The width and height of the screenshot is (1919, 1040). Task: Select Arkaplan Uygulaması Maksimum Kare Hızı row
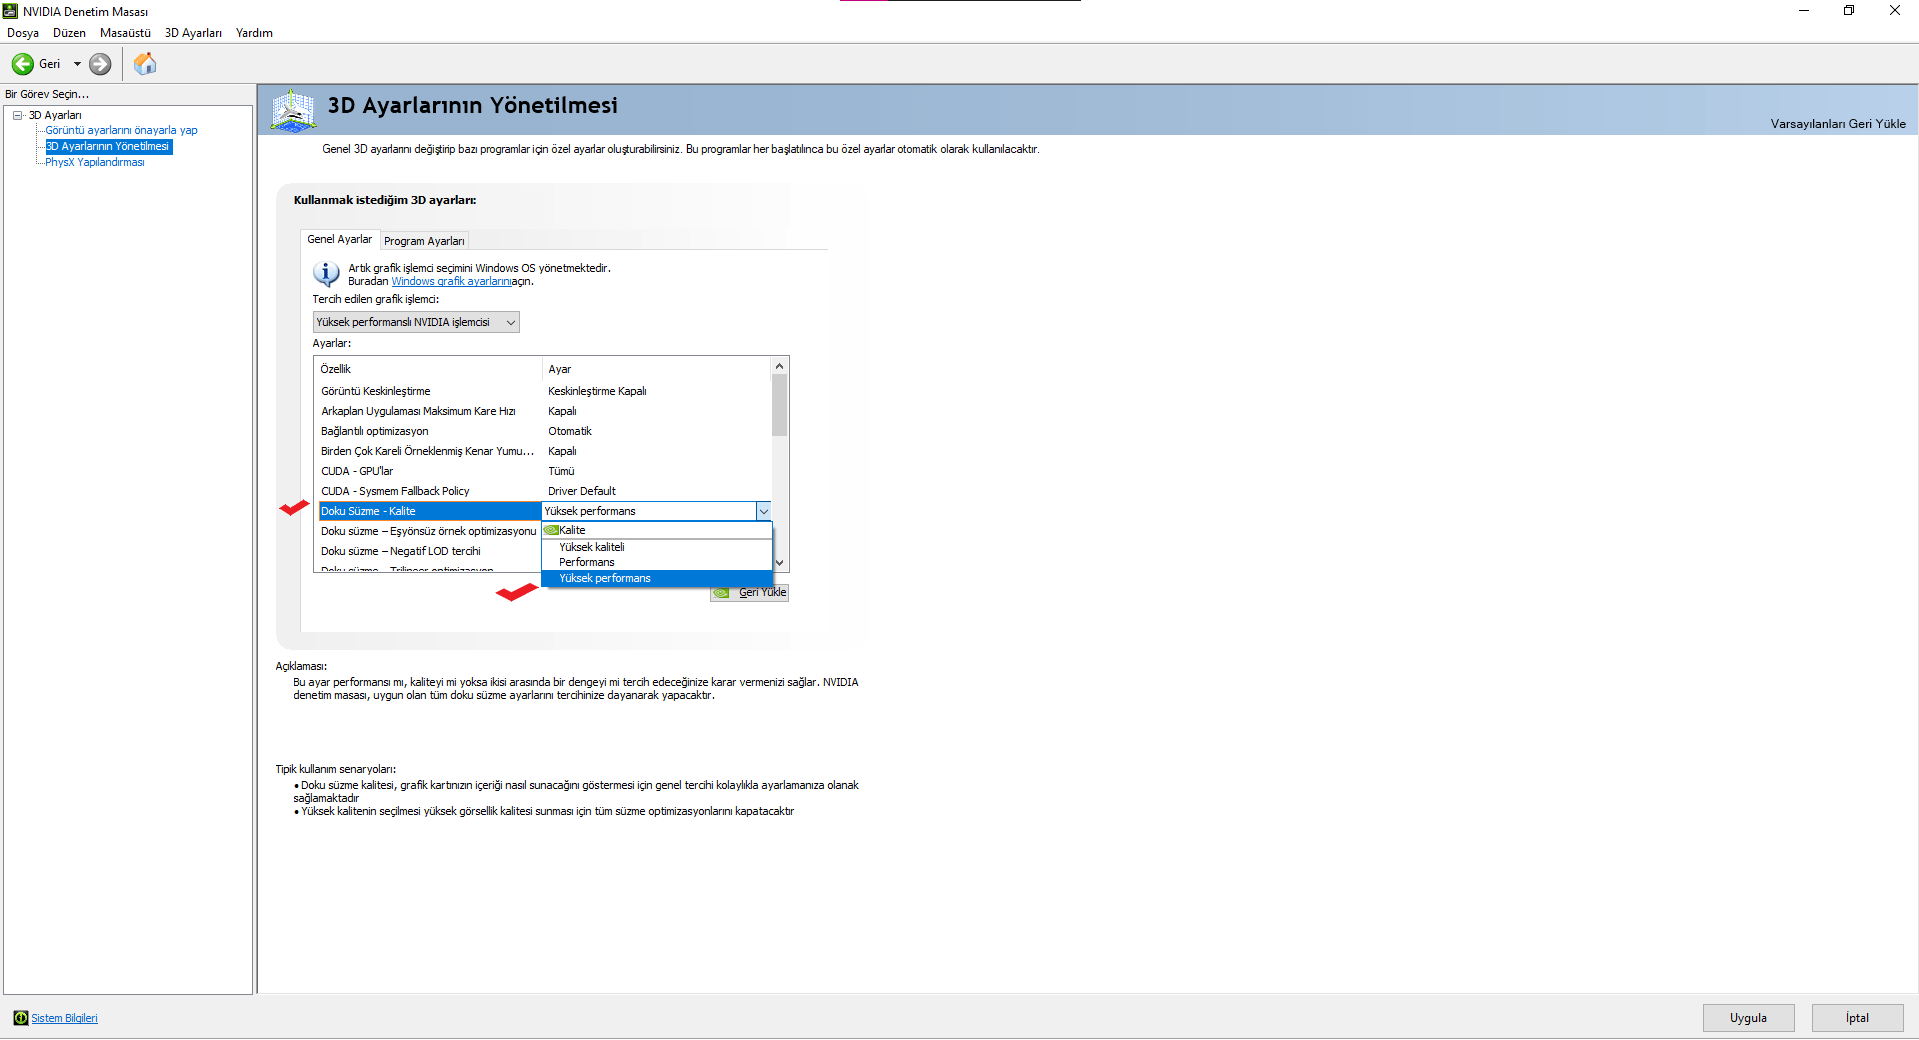pos(545,411)
